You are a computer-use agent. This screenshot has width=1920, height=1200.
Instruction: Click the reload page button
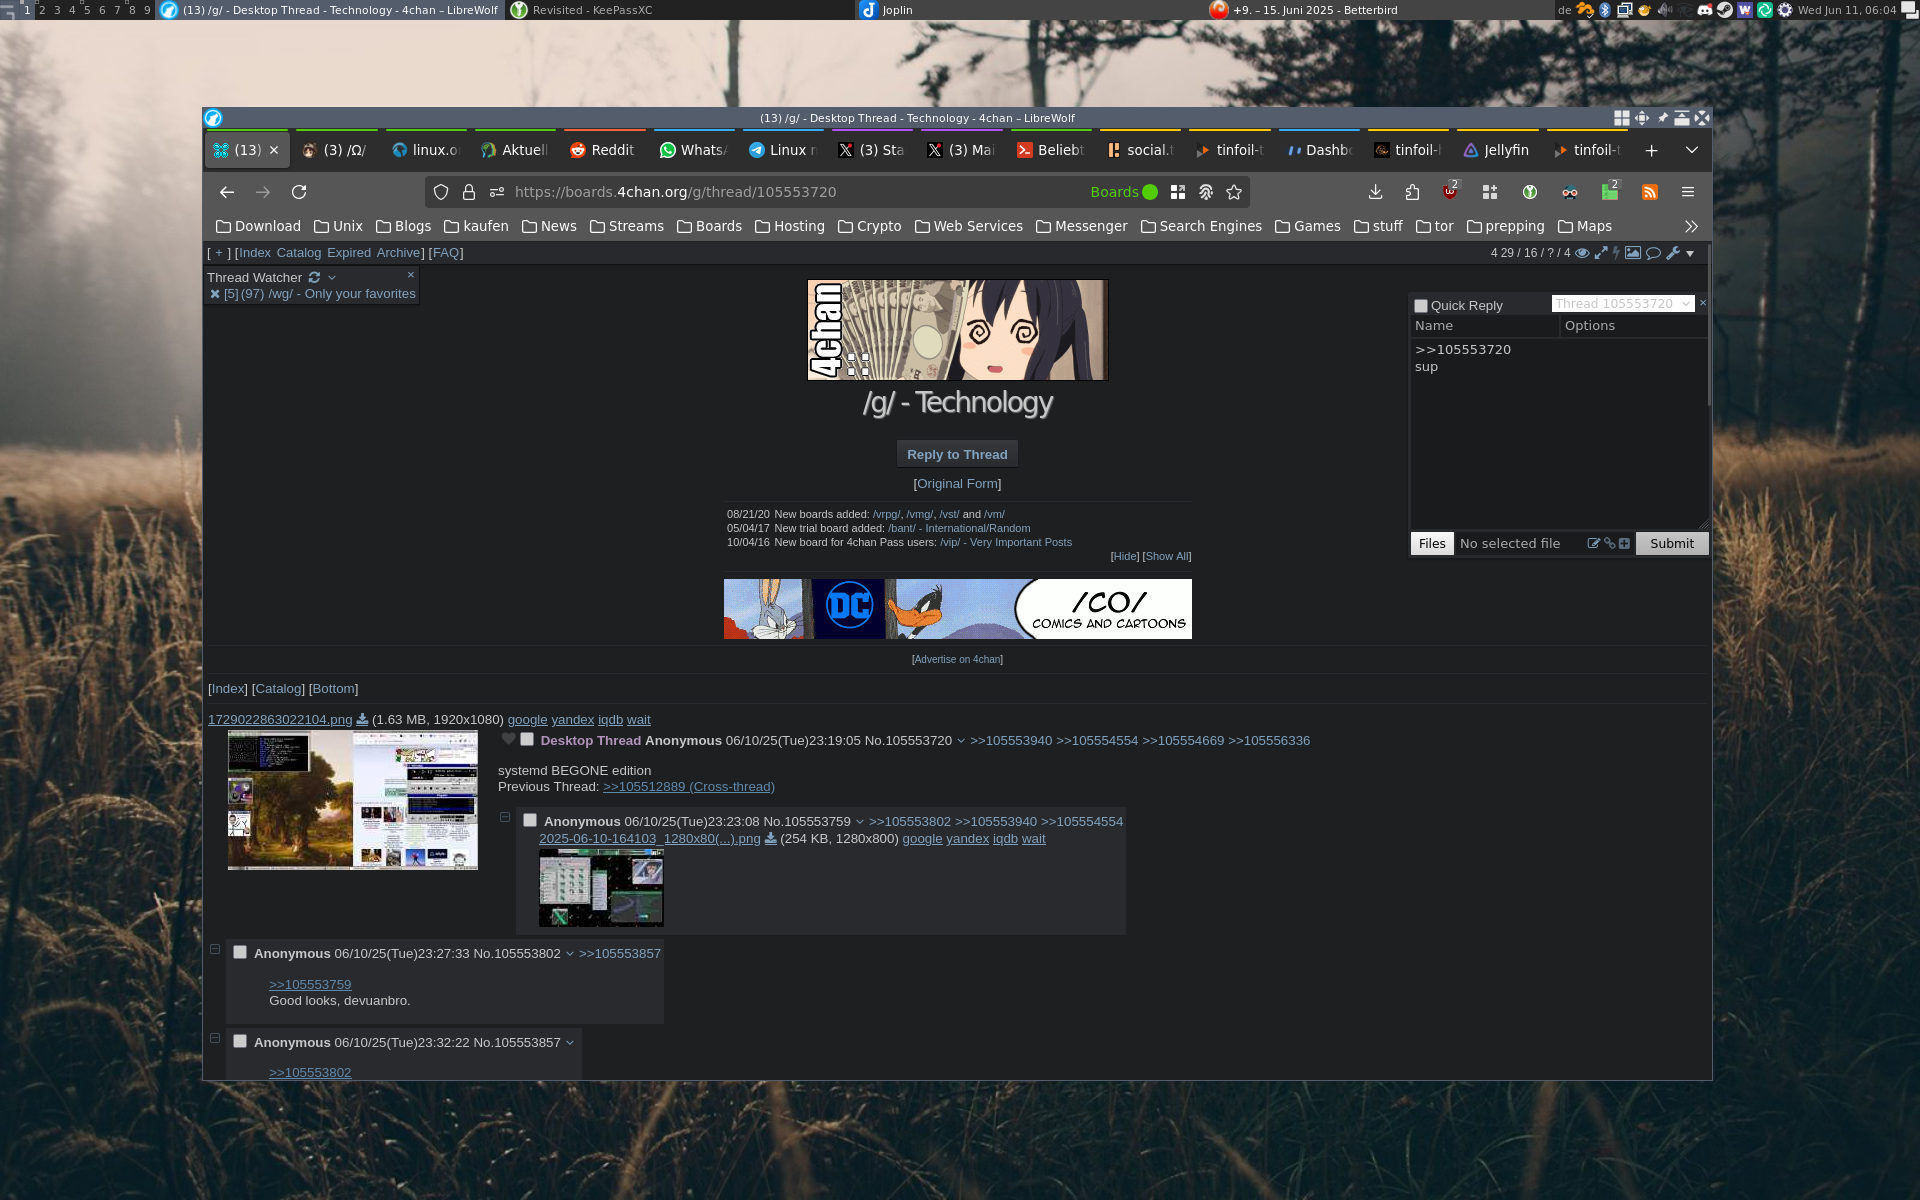[x=299, y=192]
